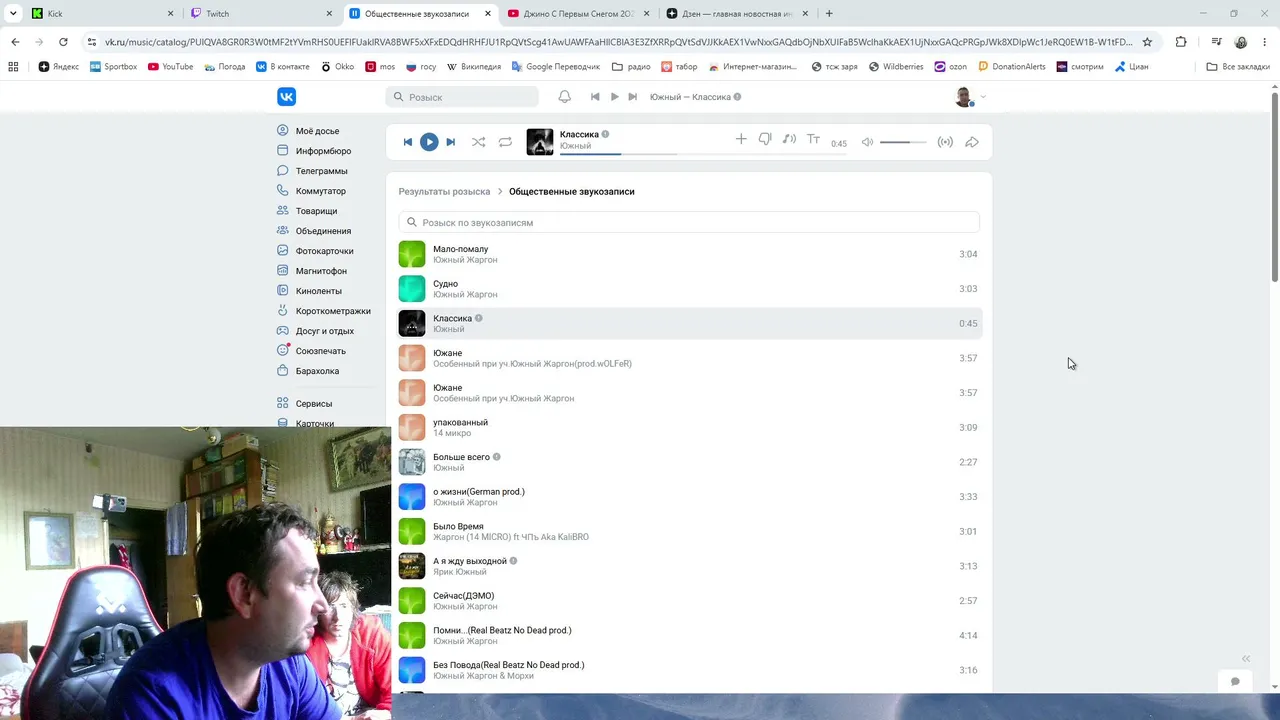Toggle shuffle mode in player
Screen dimensions: 1280x720
point(478,142)
